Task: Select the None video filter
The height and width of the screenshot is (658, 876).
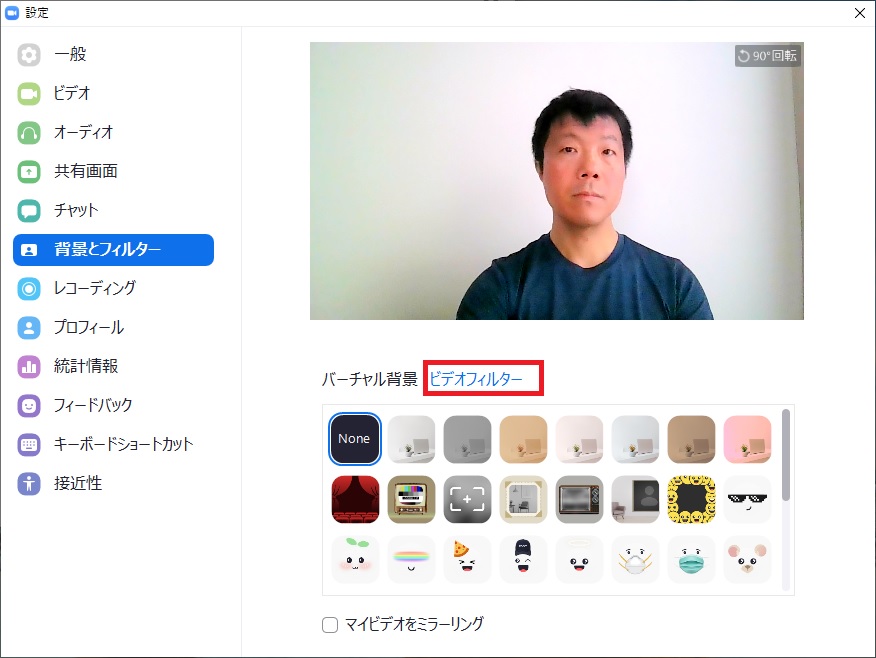Action: click(355, 439)
